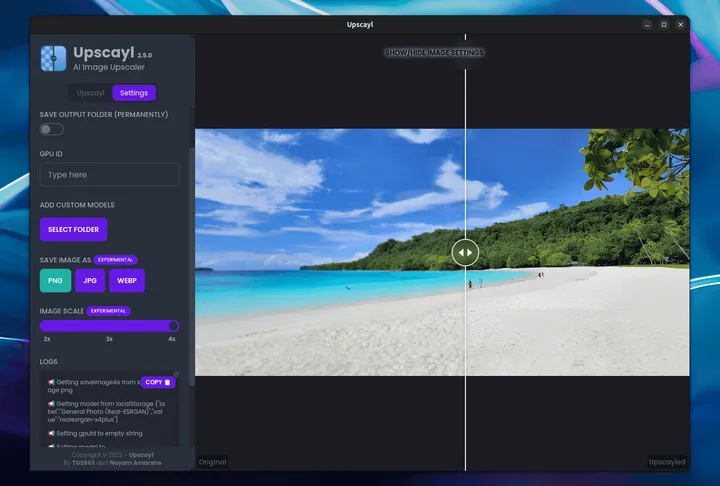This screenshot has width=720, height=486.
Task: Set image scale slider to 3x
Action: click(109, 326)
